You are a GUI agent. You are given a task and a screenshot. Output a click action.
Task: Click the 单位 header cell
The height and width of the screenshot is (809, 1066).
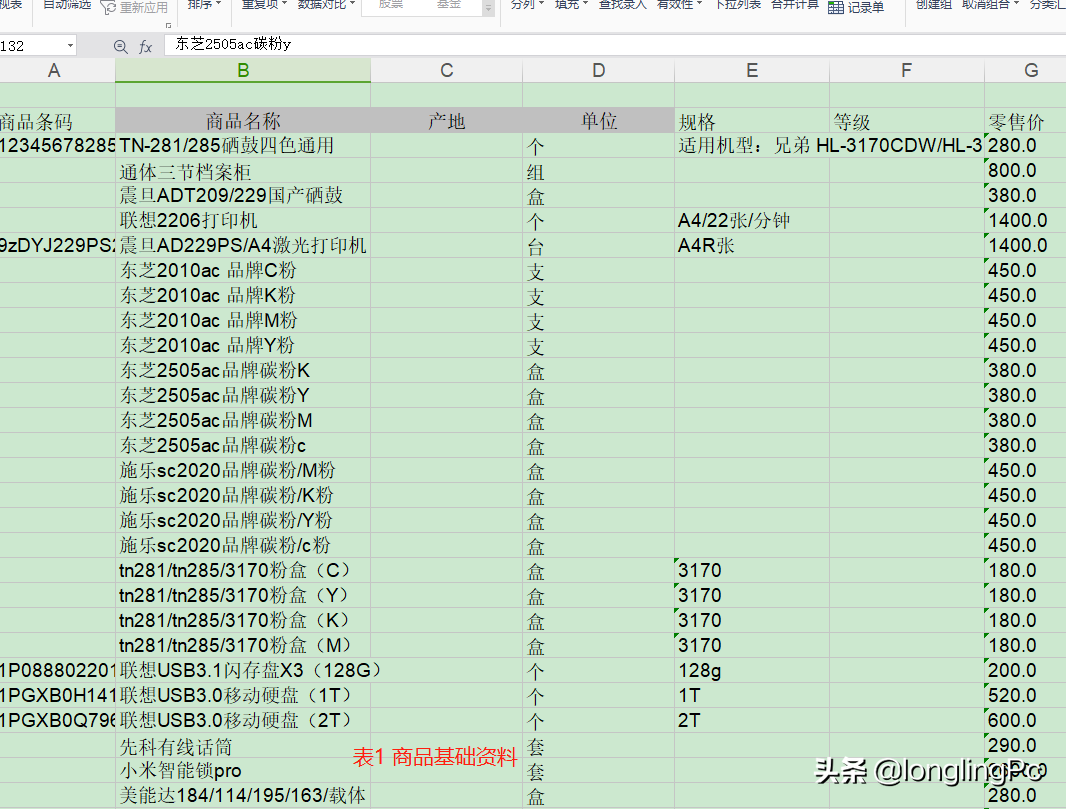[x=598, y=121]
